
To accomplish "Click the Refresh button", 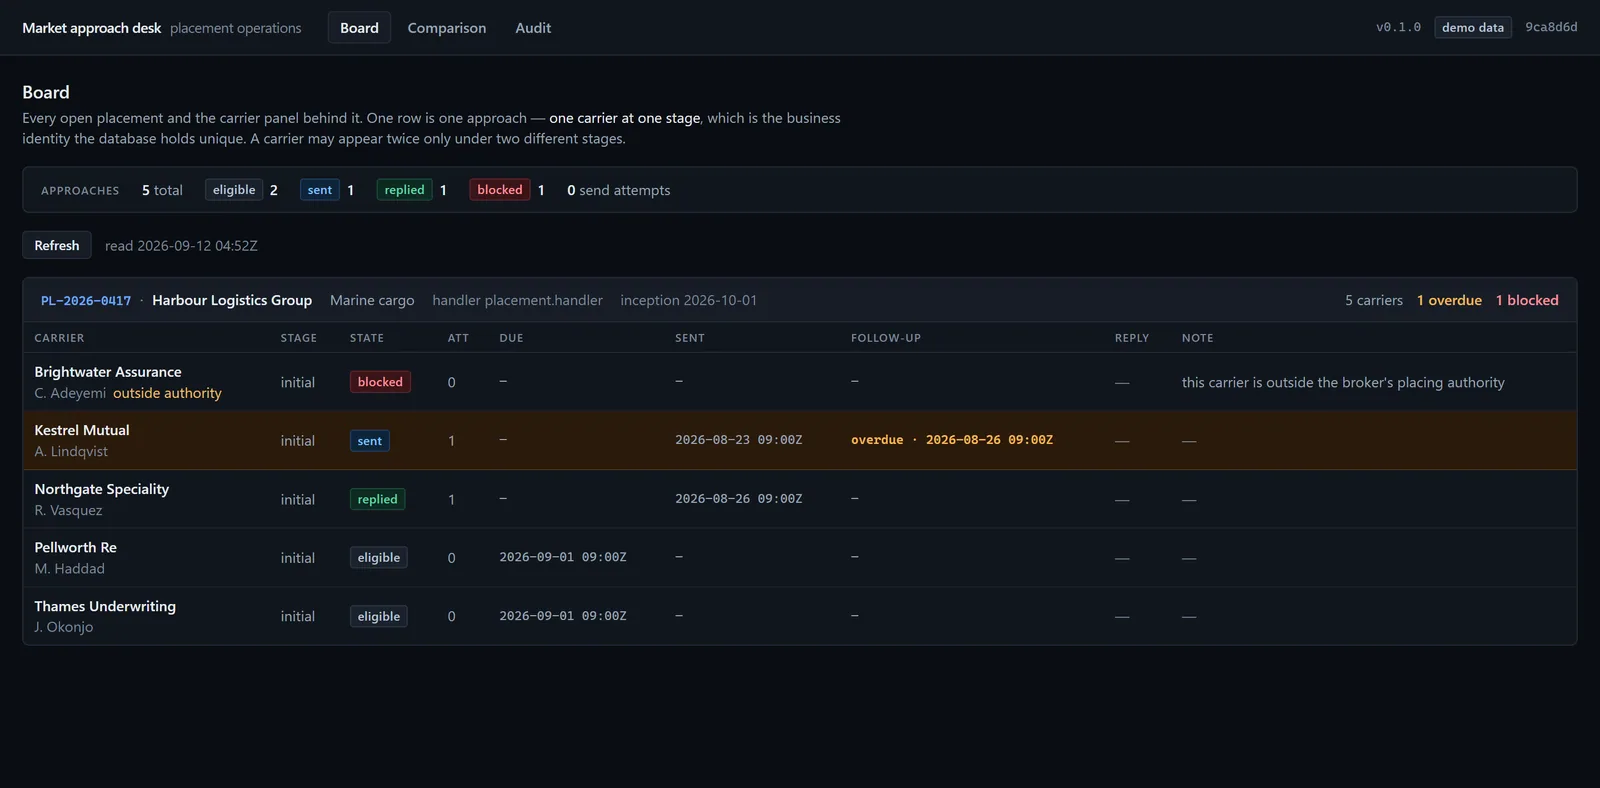I will 57,245.
